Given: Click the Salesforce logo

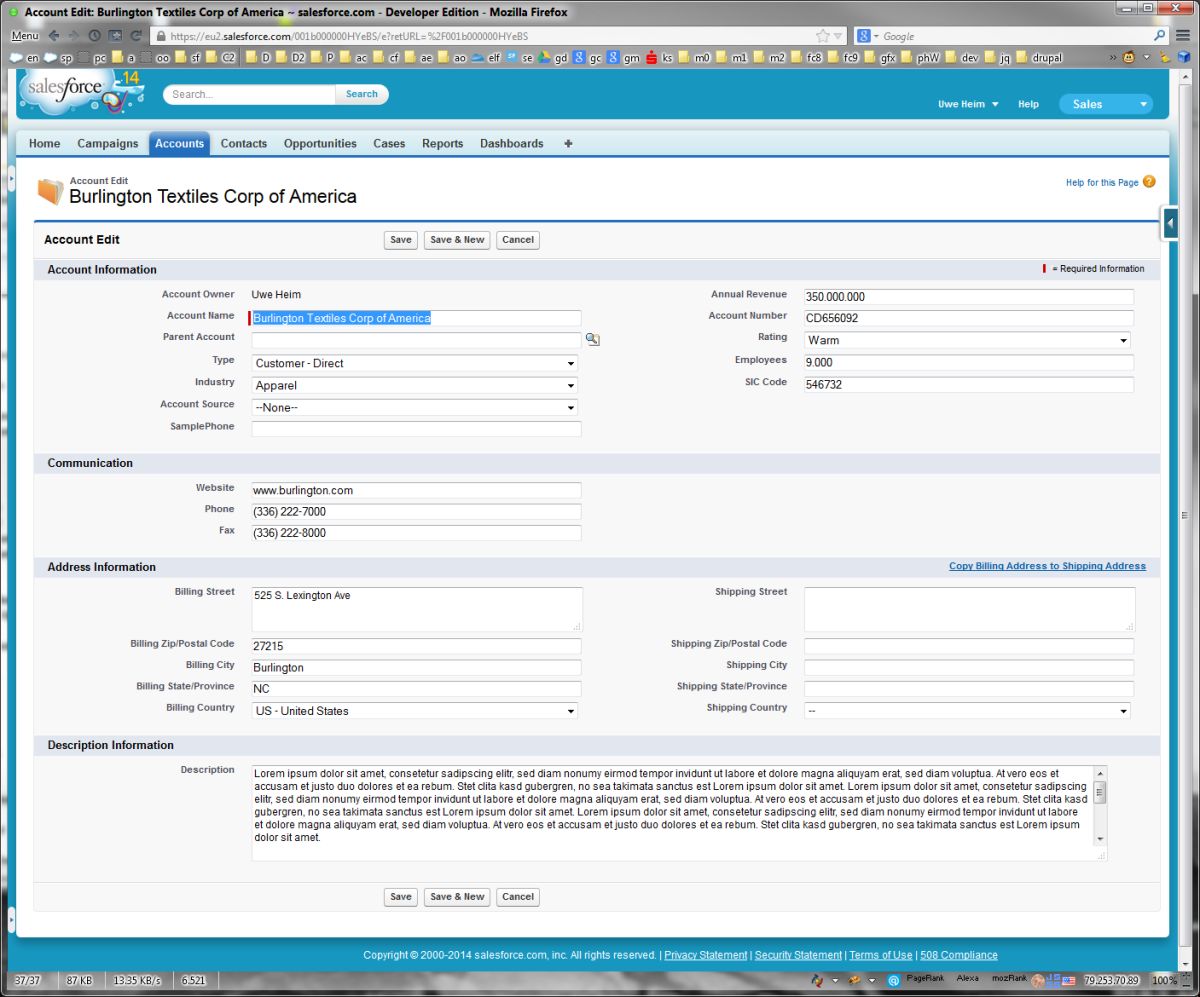Looking at the screenshot, I should [80, 92].
